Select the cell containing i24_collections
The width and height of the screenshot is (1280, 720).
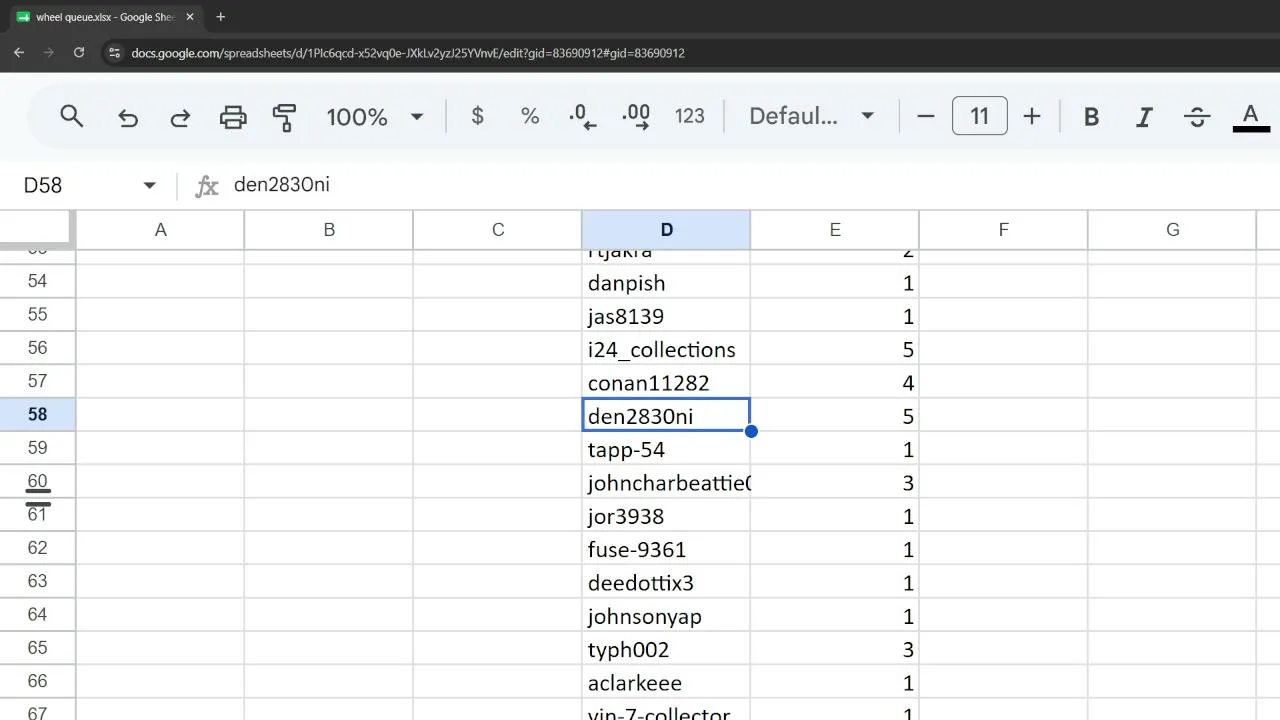666,349
